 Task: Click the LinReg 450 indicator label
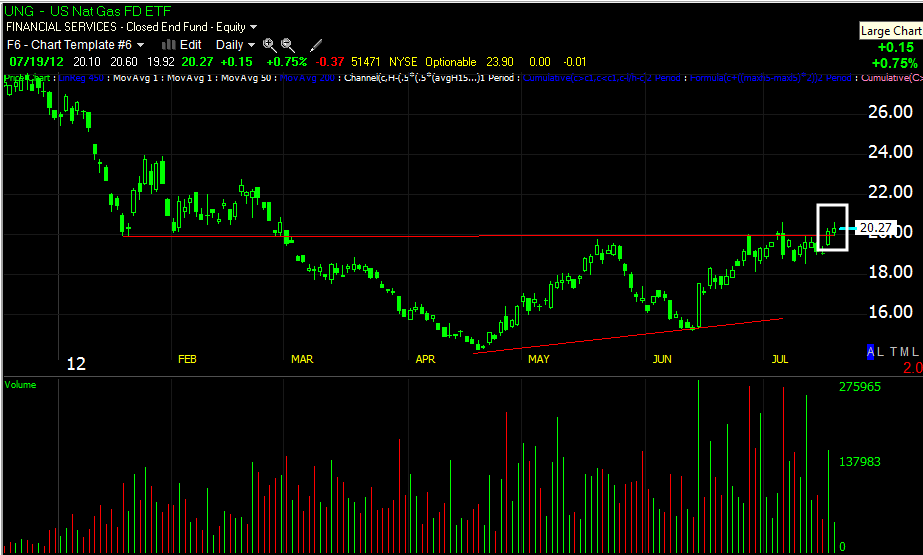[x=81, y=78]
